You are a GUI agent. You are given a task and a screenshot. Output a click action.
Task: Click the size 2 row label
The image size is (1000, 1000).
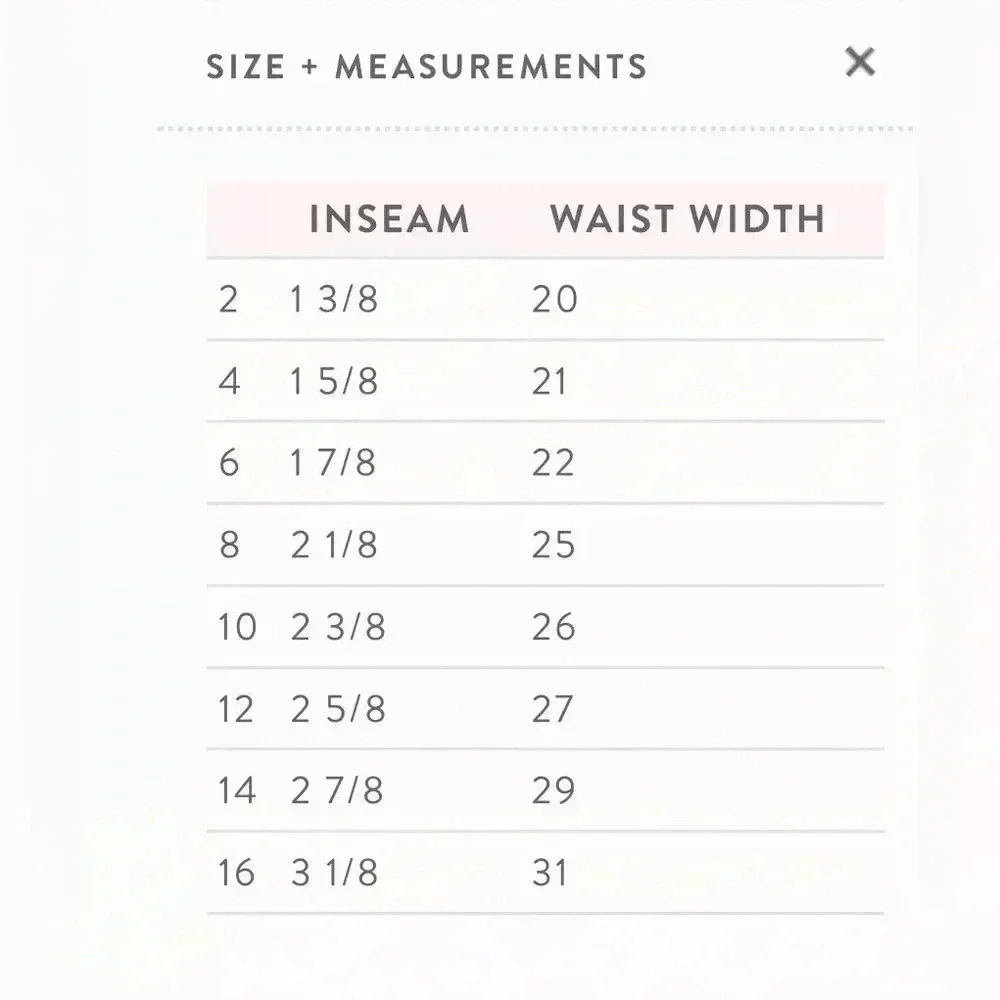[x=228, y=299]
